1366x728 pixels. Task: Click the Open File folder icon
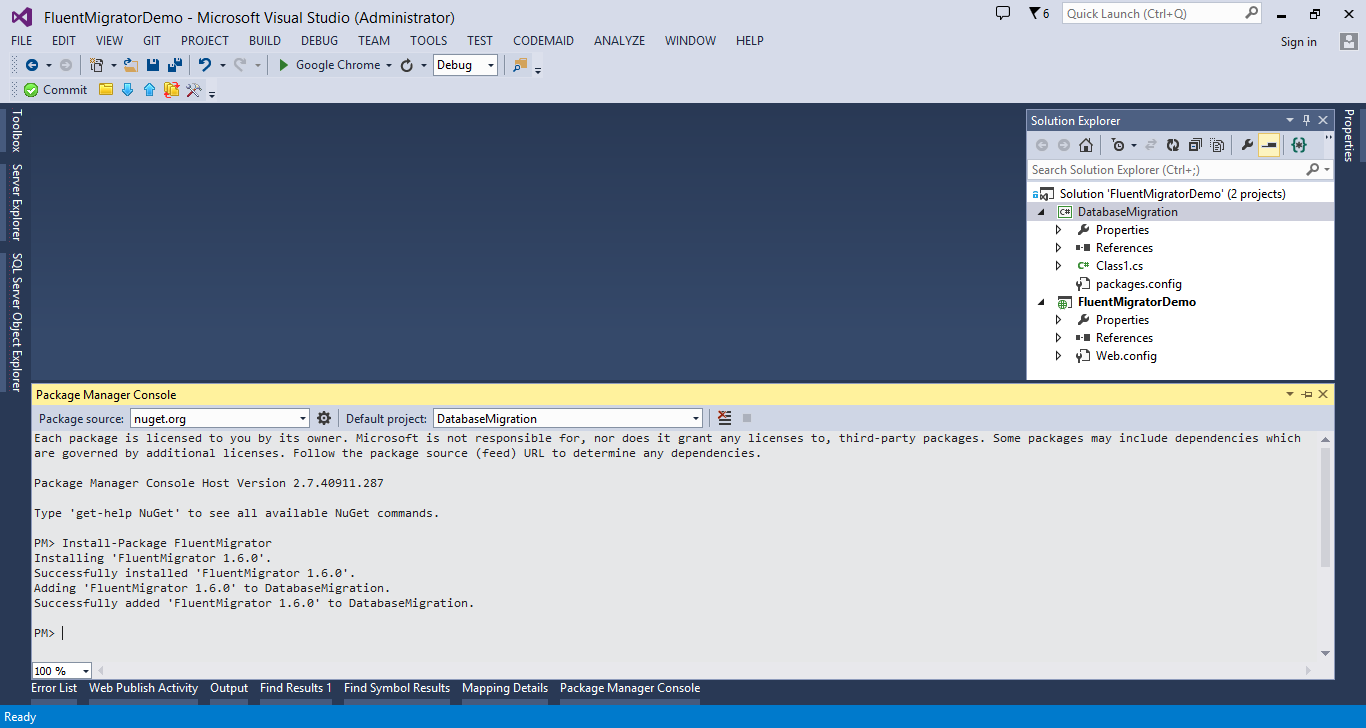pos(130,65)
